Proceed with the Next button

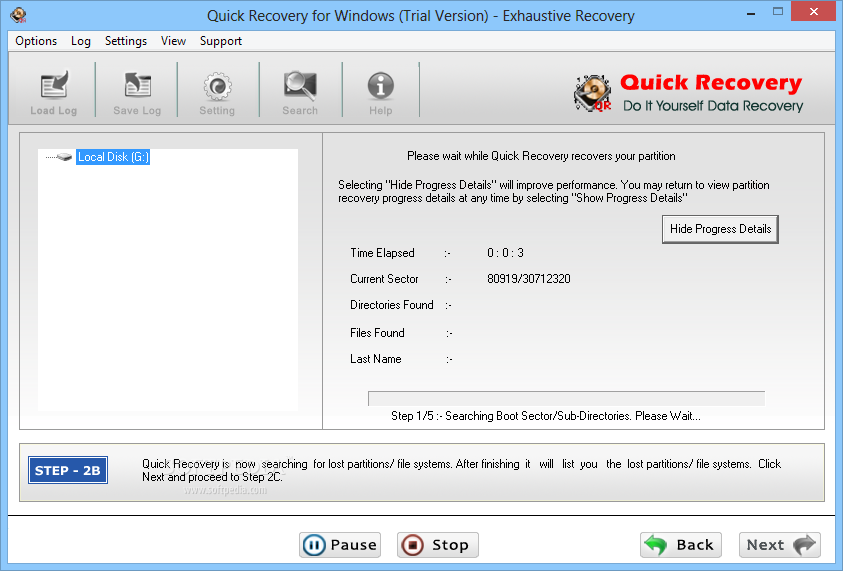tap(780, 545)
